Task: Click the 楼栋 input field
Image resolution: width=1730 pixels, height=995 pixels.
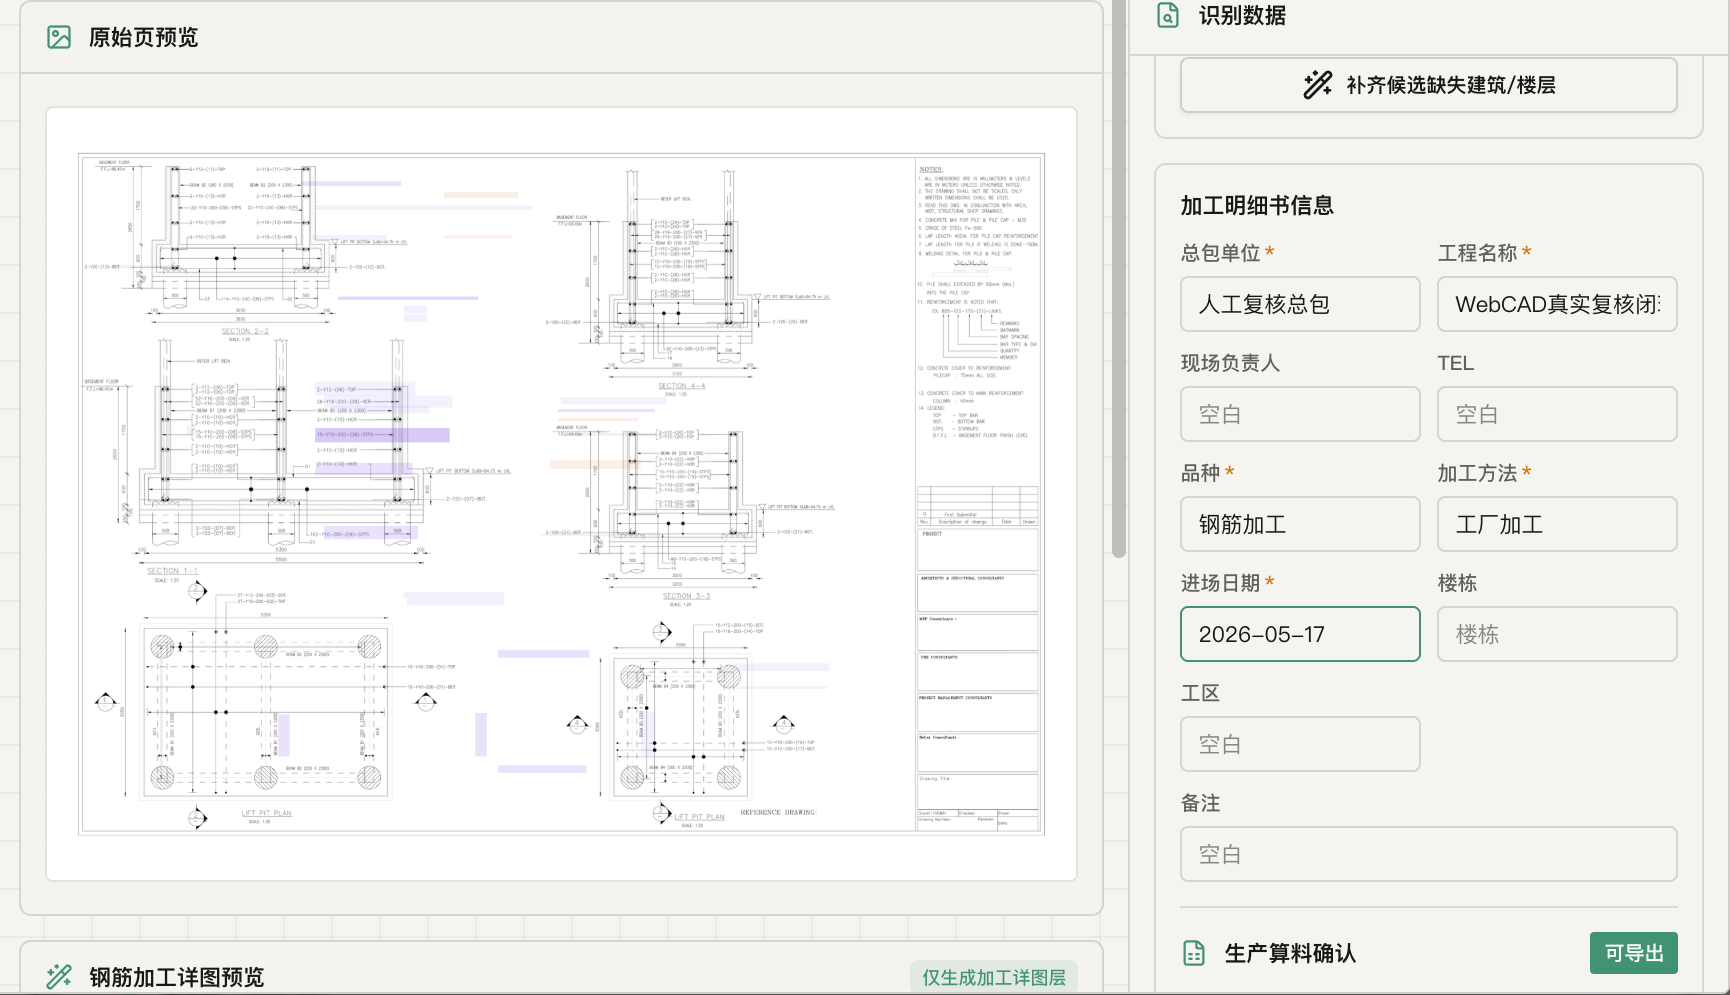Action: (1557, 634)
